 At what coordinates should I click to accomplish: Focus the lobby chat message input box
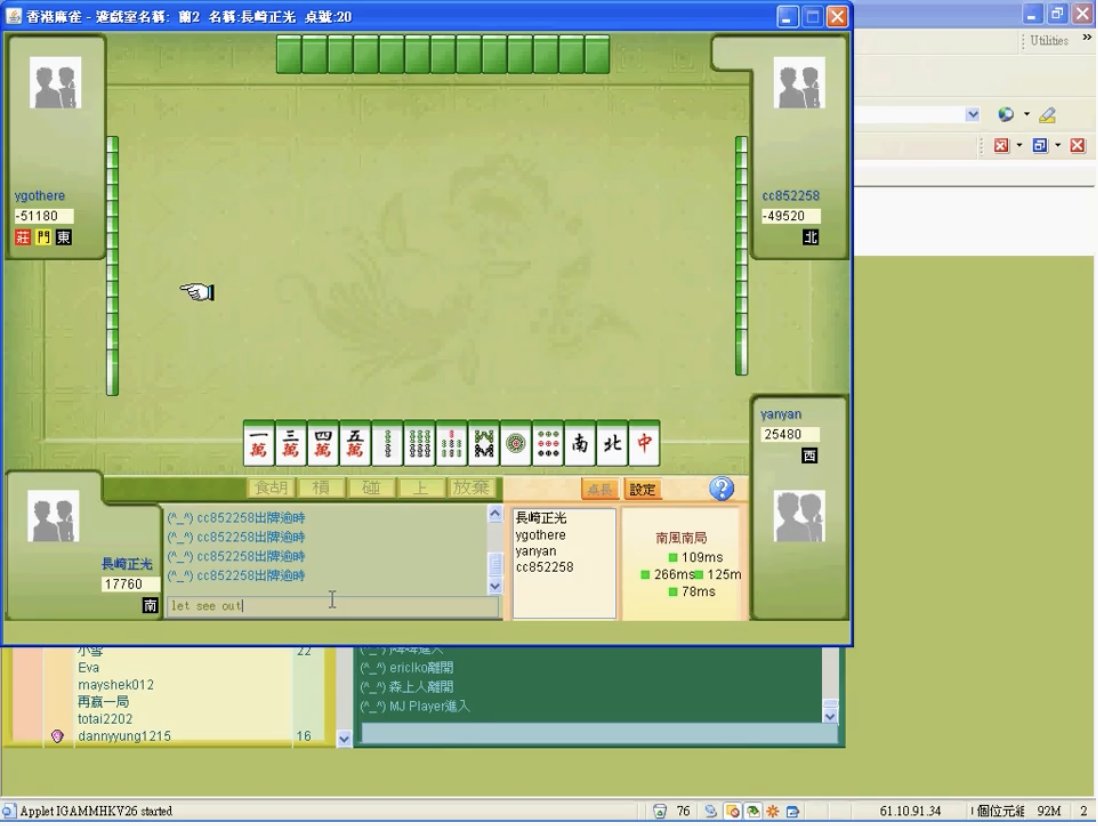point(599,733)
